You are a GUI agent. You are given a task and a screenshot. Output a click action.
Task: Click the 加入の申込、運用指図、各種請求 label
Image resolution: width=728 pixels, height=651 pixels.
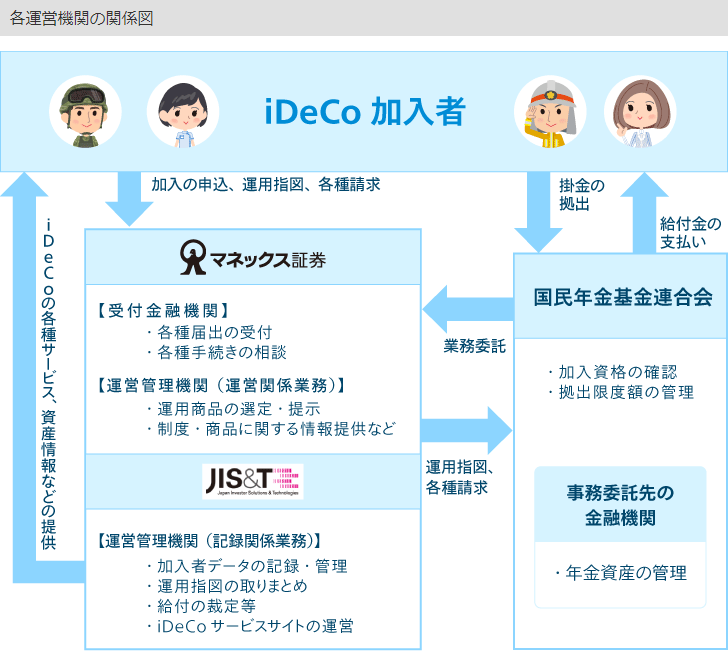[x=266, y=184]
